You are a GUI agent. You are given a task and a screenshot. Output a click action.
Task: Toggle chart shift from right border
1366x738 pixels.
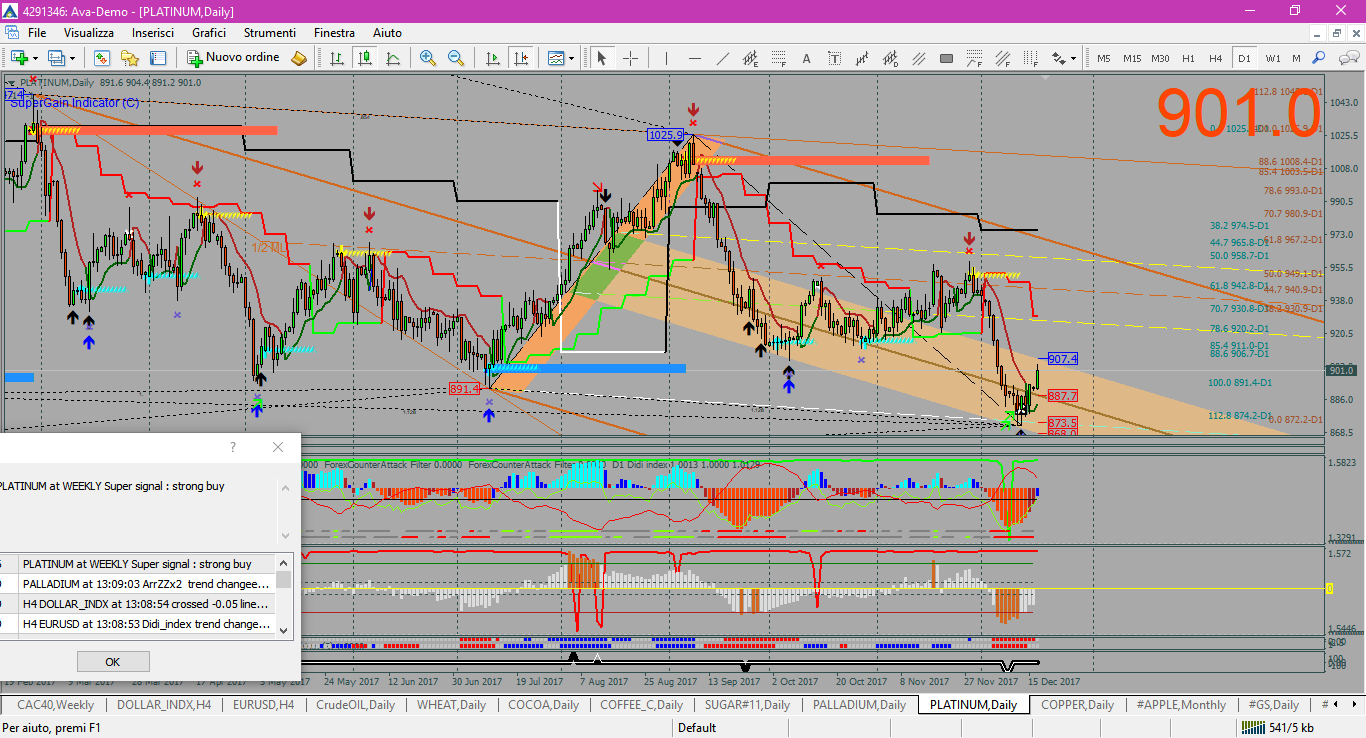pos(521,58)
